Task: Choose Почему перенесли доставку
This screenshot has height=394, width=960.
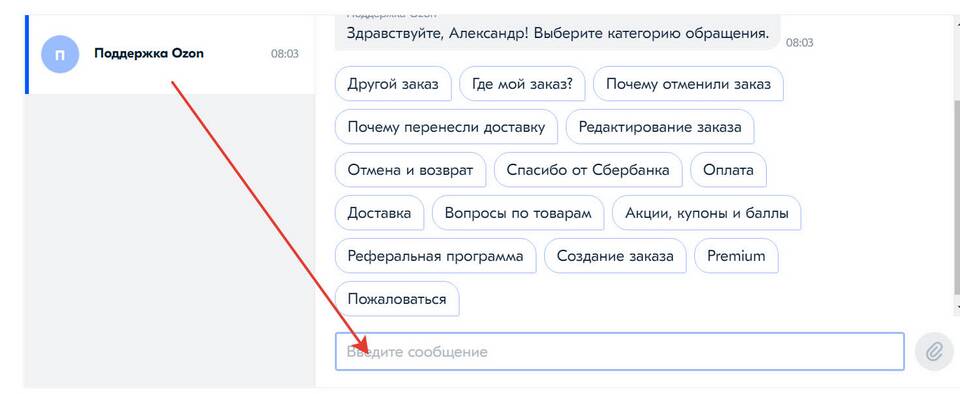Action: [x=446, y=127]
